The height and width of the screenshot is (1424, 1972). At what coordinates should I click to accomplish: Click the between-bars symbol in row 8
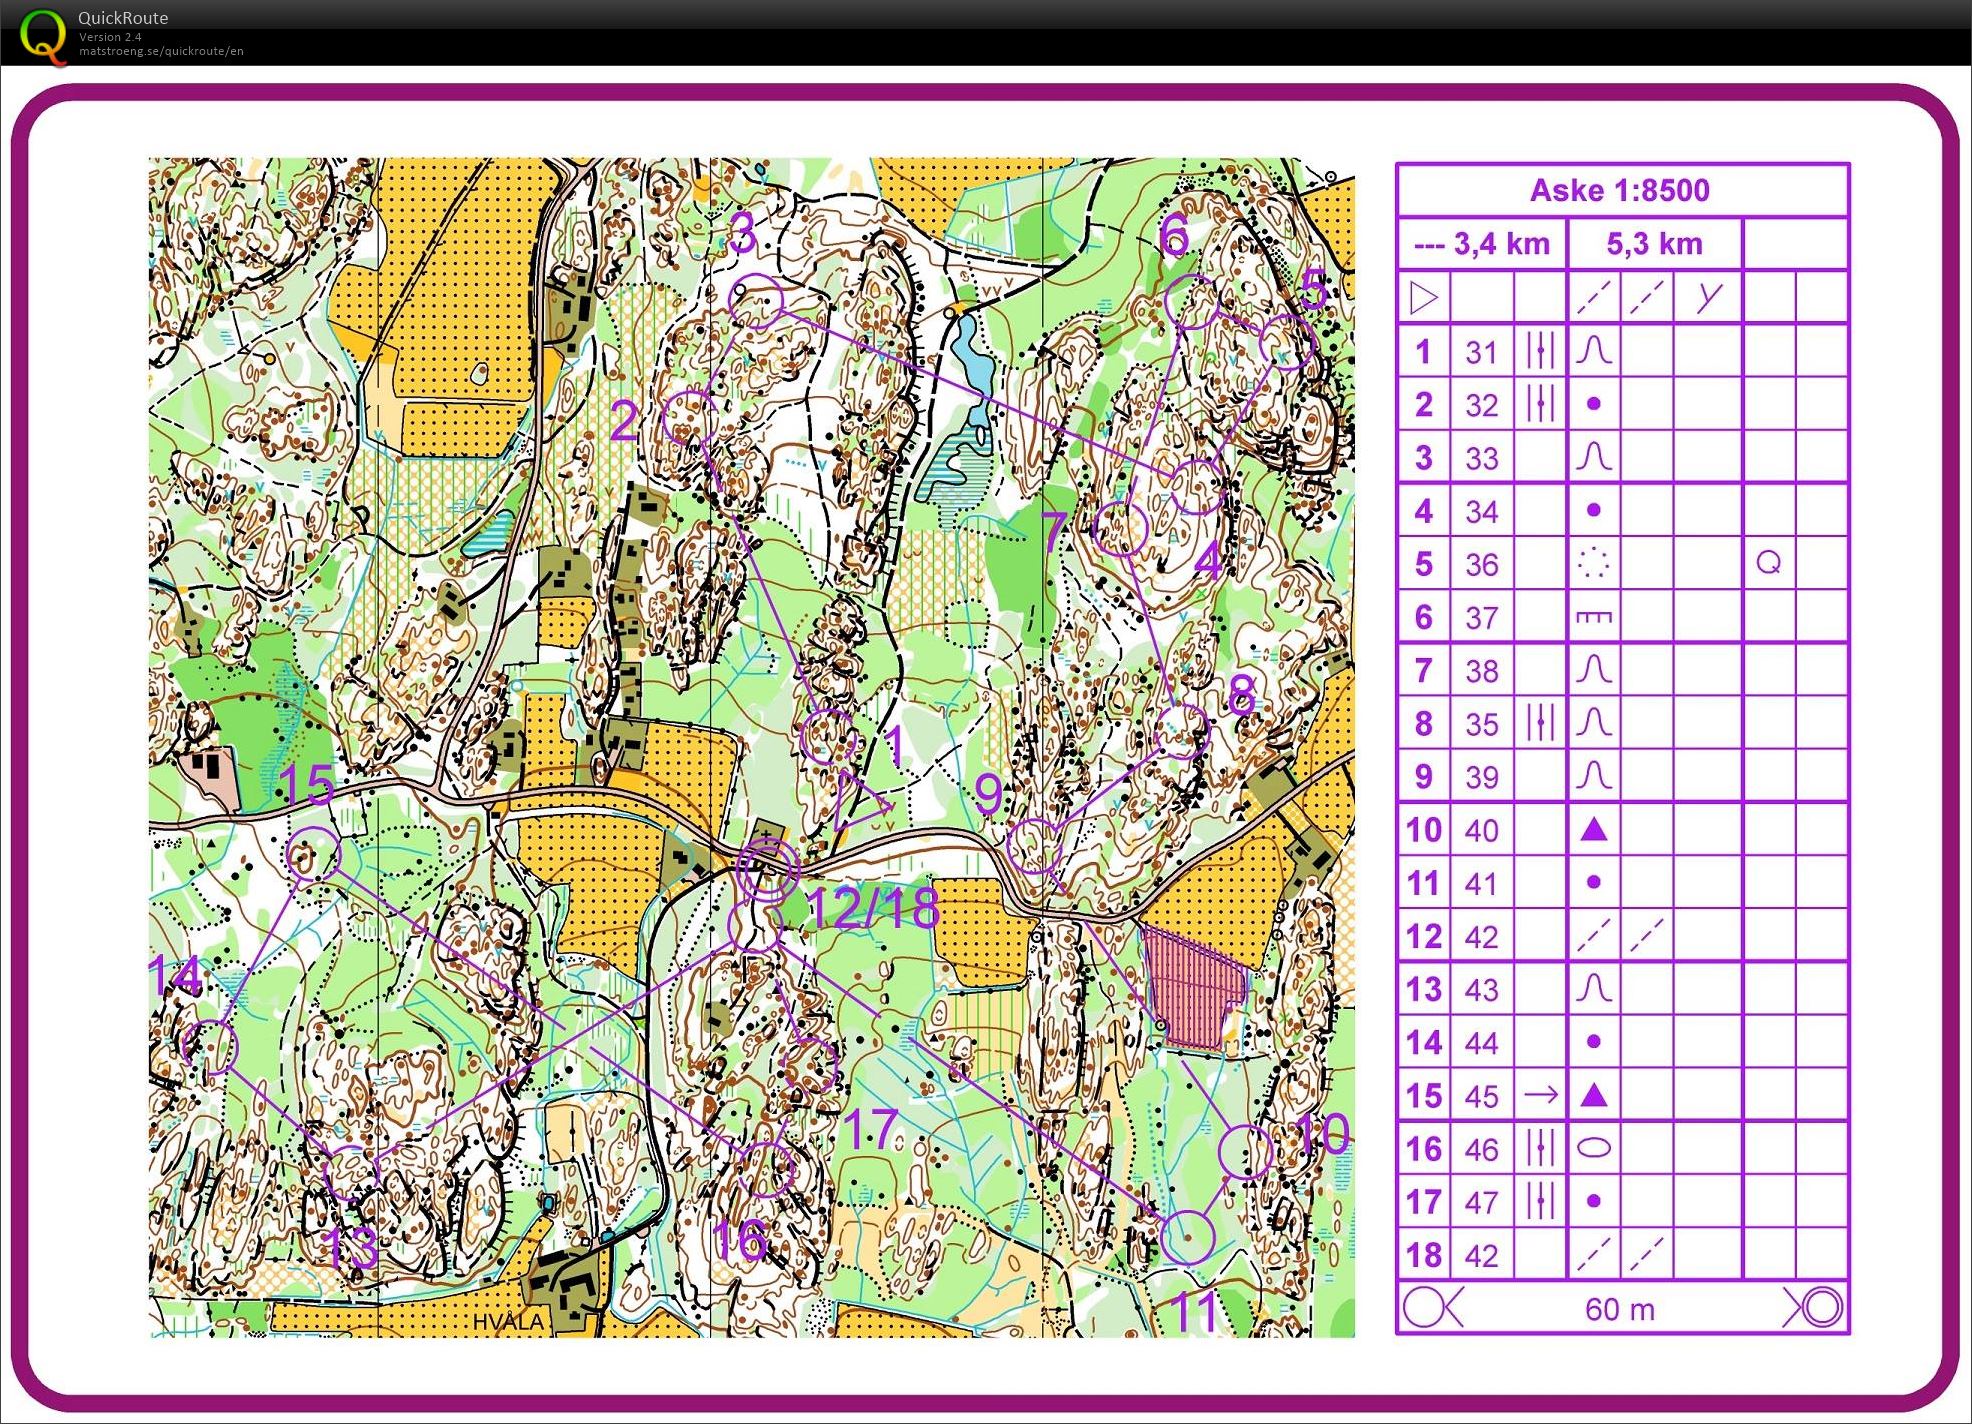1540,723
